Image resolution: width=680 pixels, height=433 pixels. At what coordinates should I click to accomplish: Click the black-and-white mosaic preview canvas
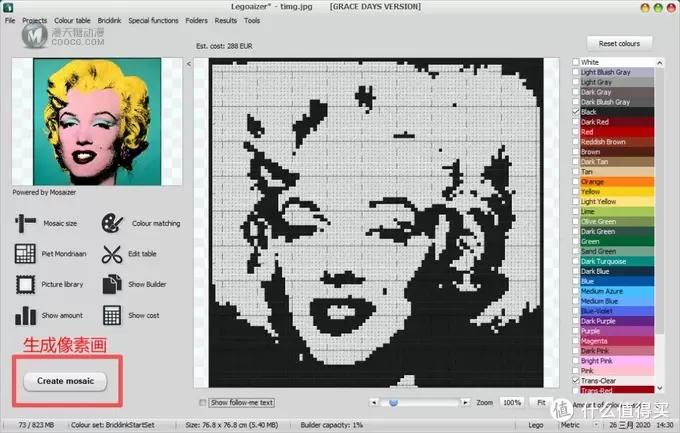(376, 223)
